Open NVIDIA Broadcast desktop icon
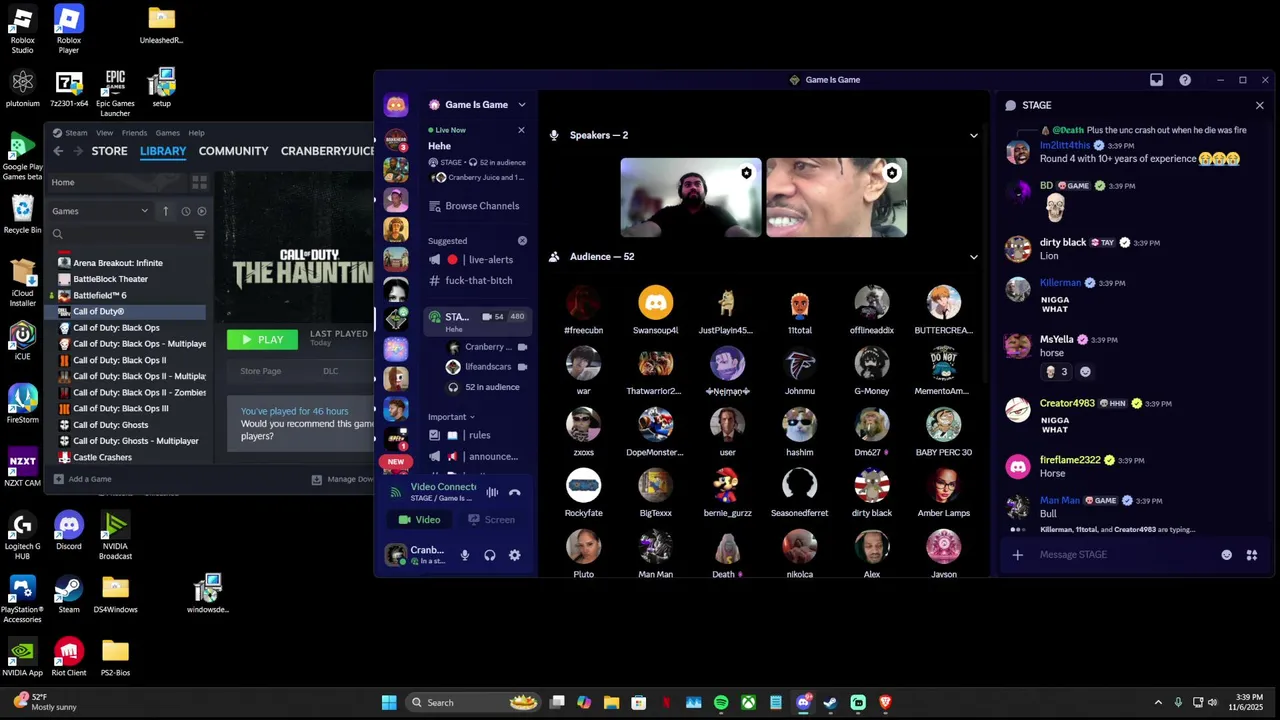The height and width of the screenshot is (720, 1280). pyautogui.click(x=115, y=536)
